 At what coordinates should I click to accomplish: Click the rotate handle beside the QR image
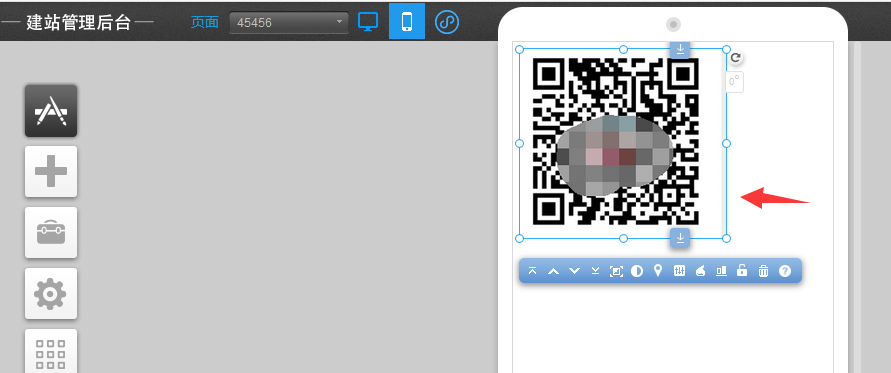(x=735, y=57)
